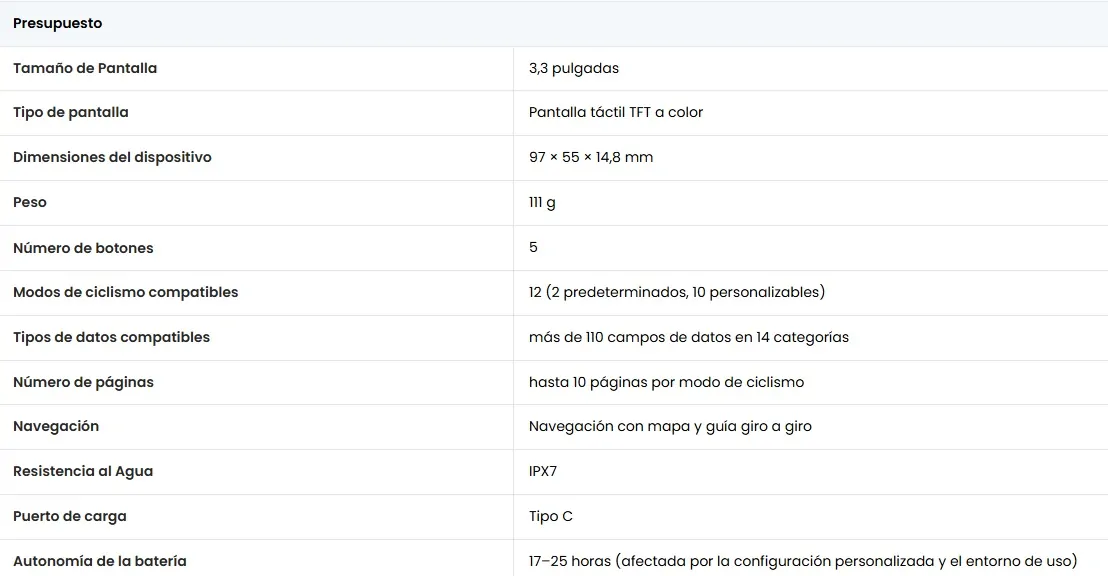This screenshot has height=576, width=1108.
Task: Select the Autonomía de la batería label
Action: pyautogui.click(x=100, y=561)
